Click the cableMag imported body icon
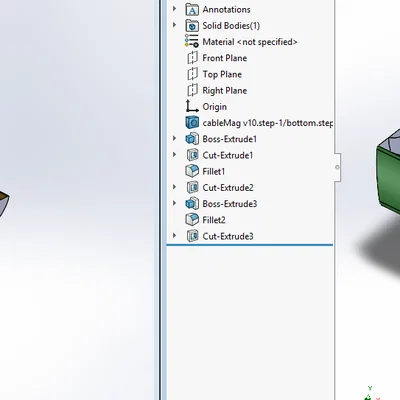Image resolution: width=400 pixels, height=400 pixels. [192, 122]
